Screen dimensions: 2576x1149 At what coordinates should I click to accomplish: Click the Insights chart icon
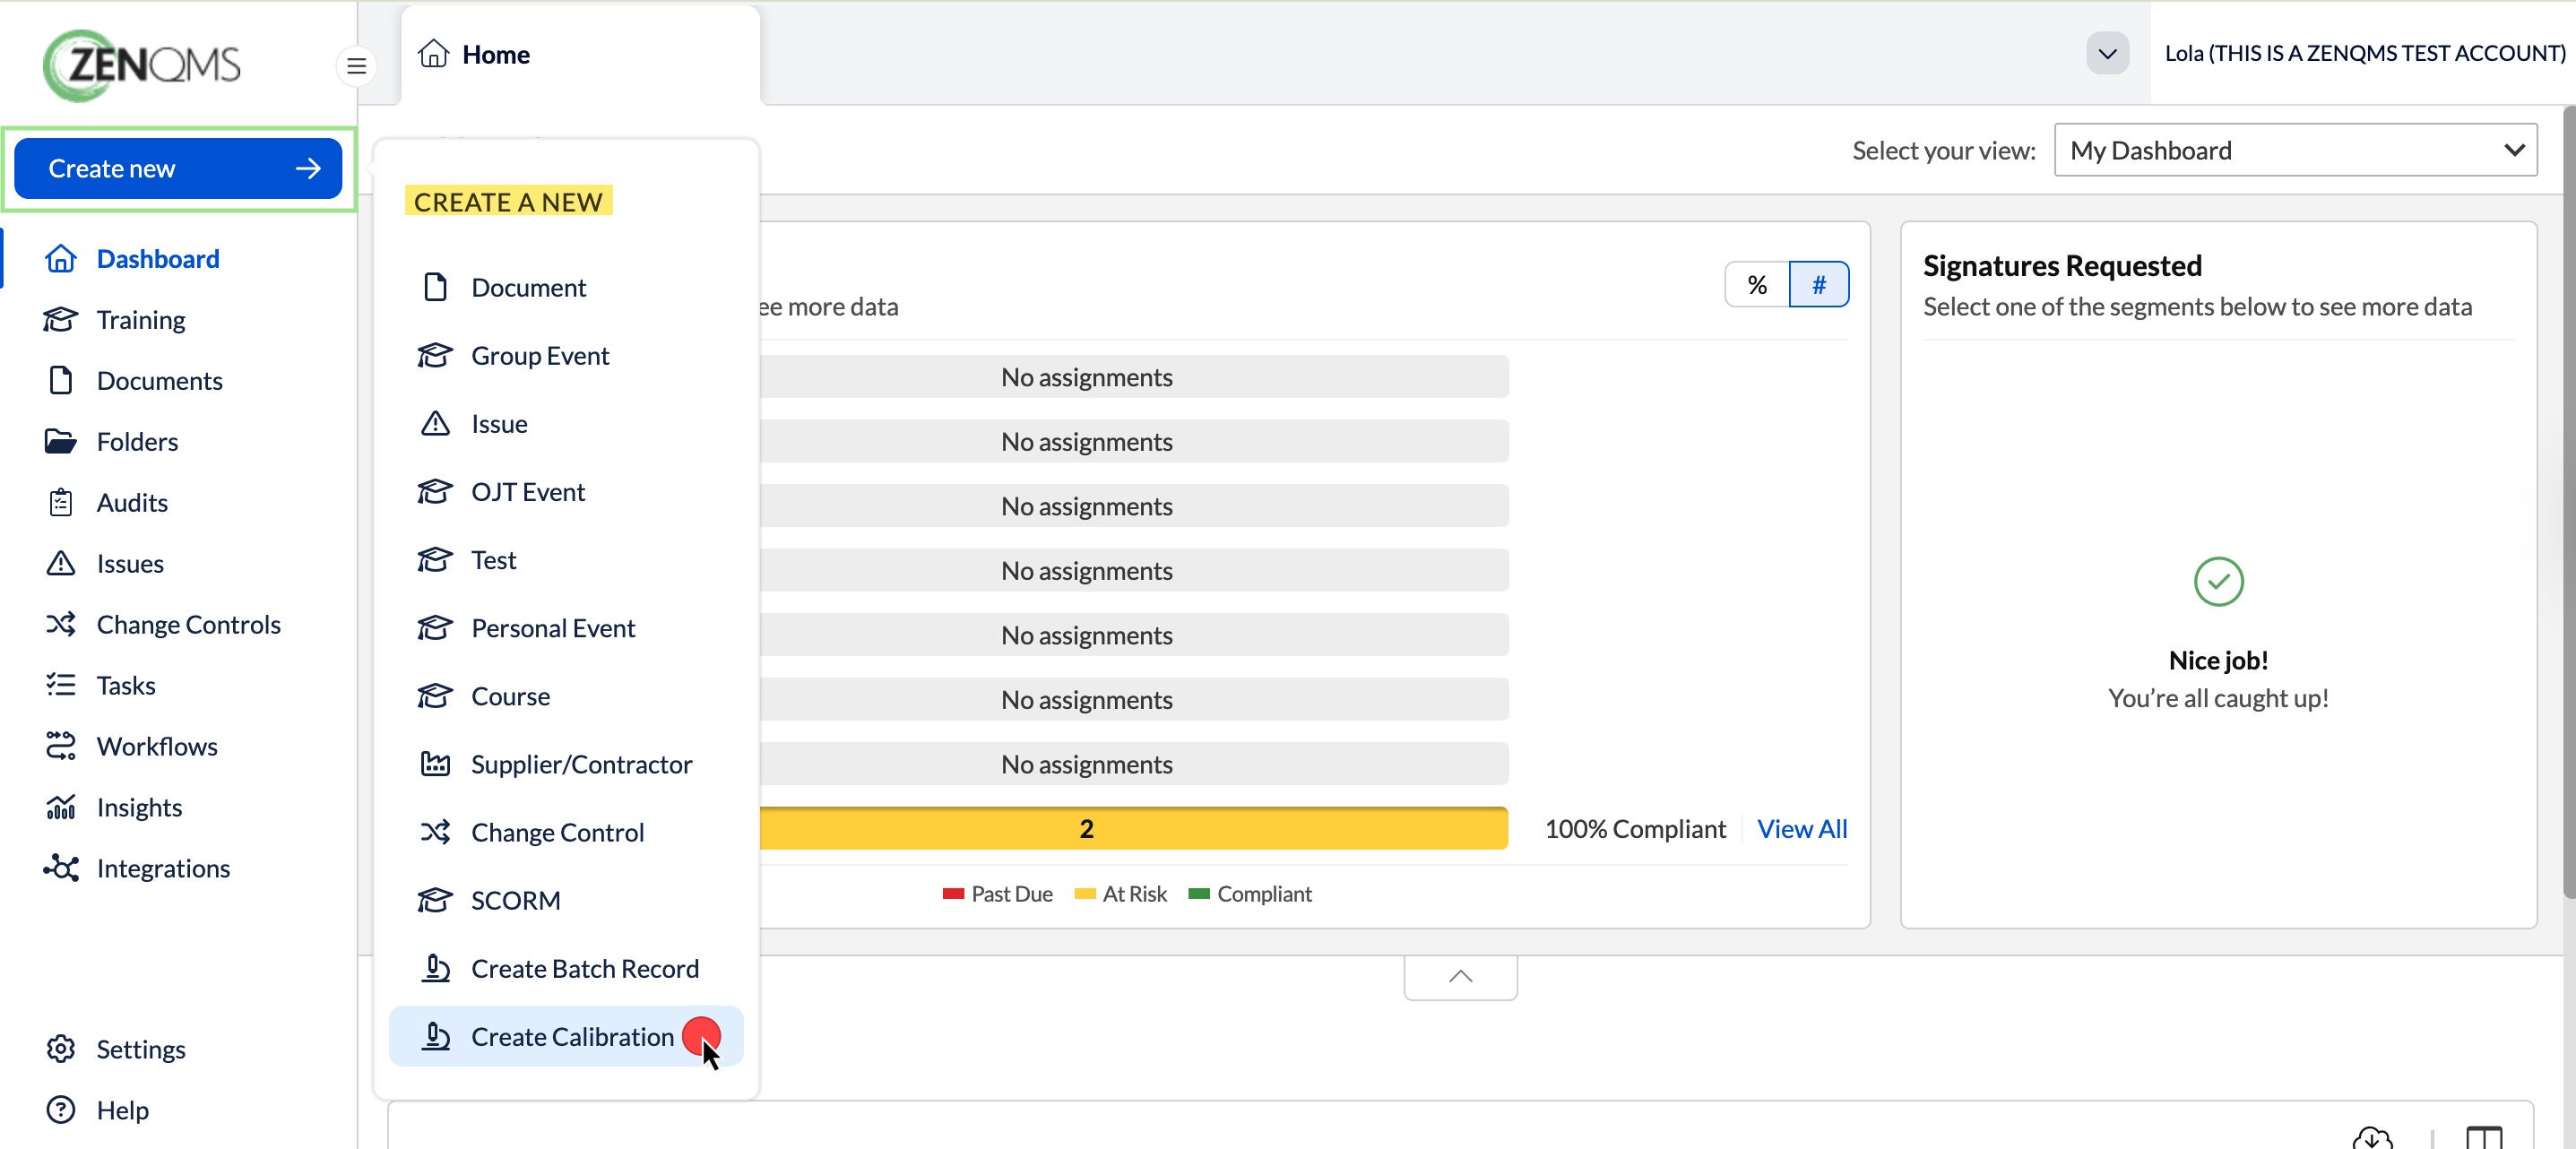(60, 808)
